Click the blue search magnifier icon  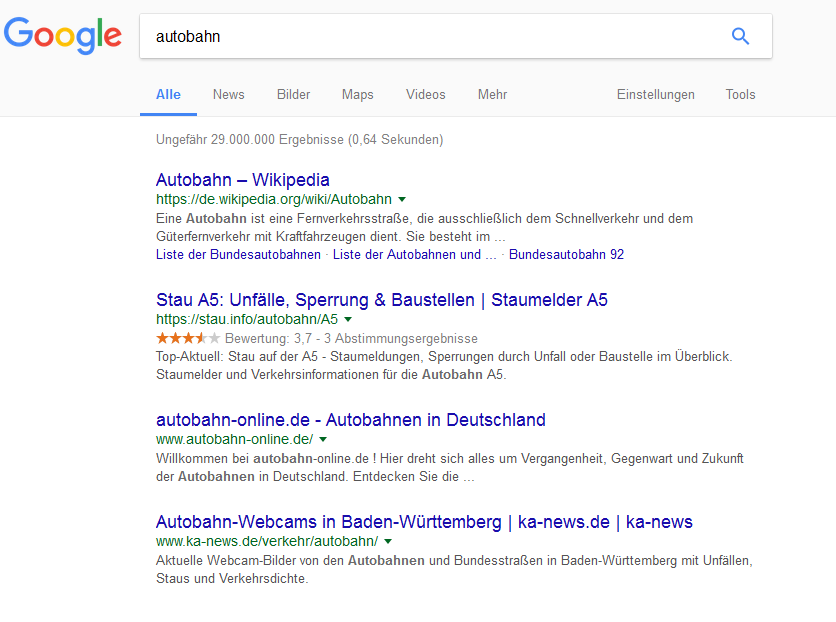coord(740,36)
